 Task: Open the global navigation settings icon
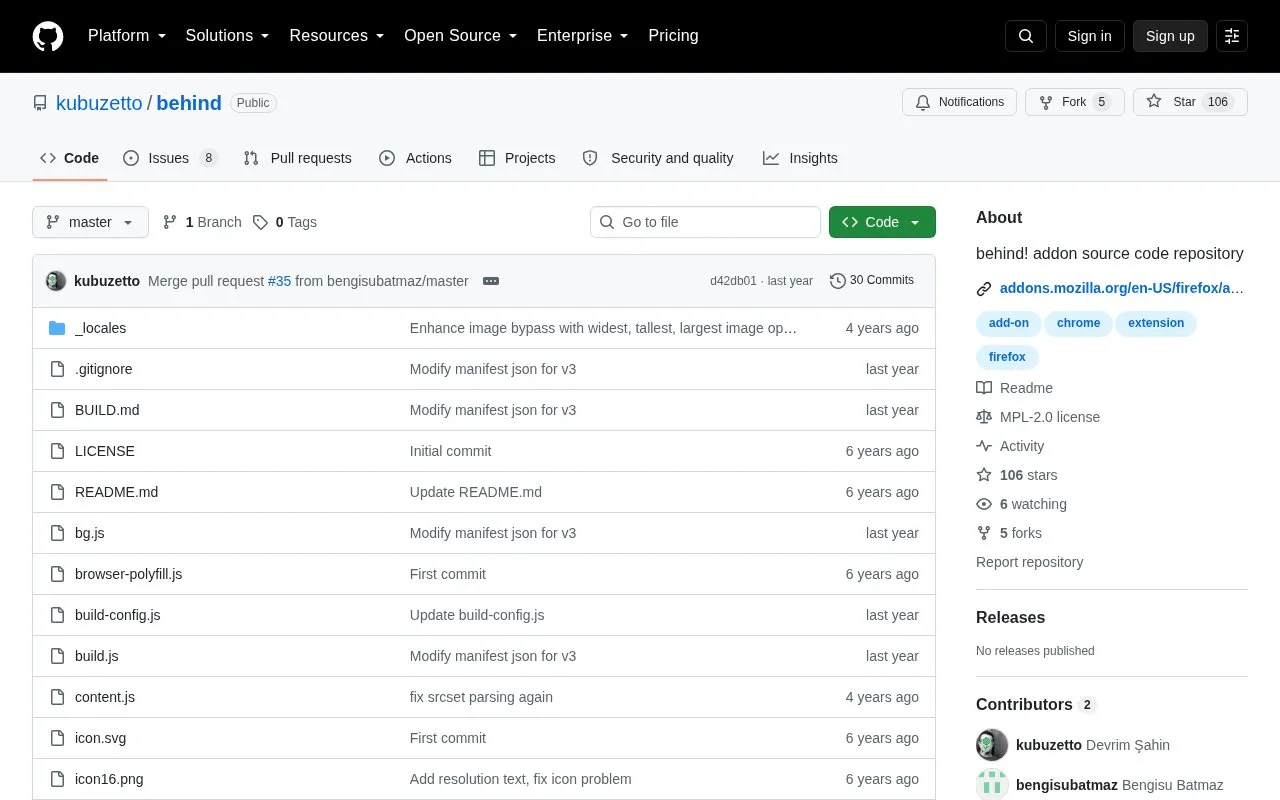tap(1232, 36)
